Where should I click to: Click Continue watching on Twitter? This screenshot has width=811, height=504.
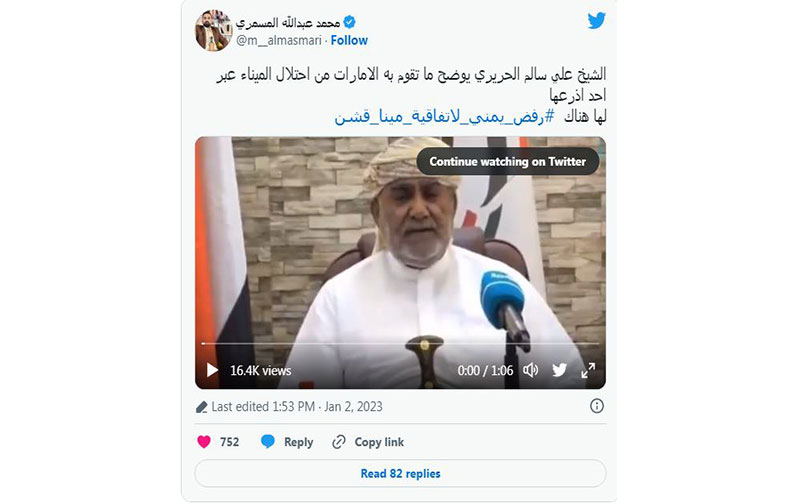pos(507,161)
